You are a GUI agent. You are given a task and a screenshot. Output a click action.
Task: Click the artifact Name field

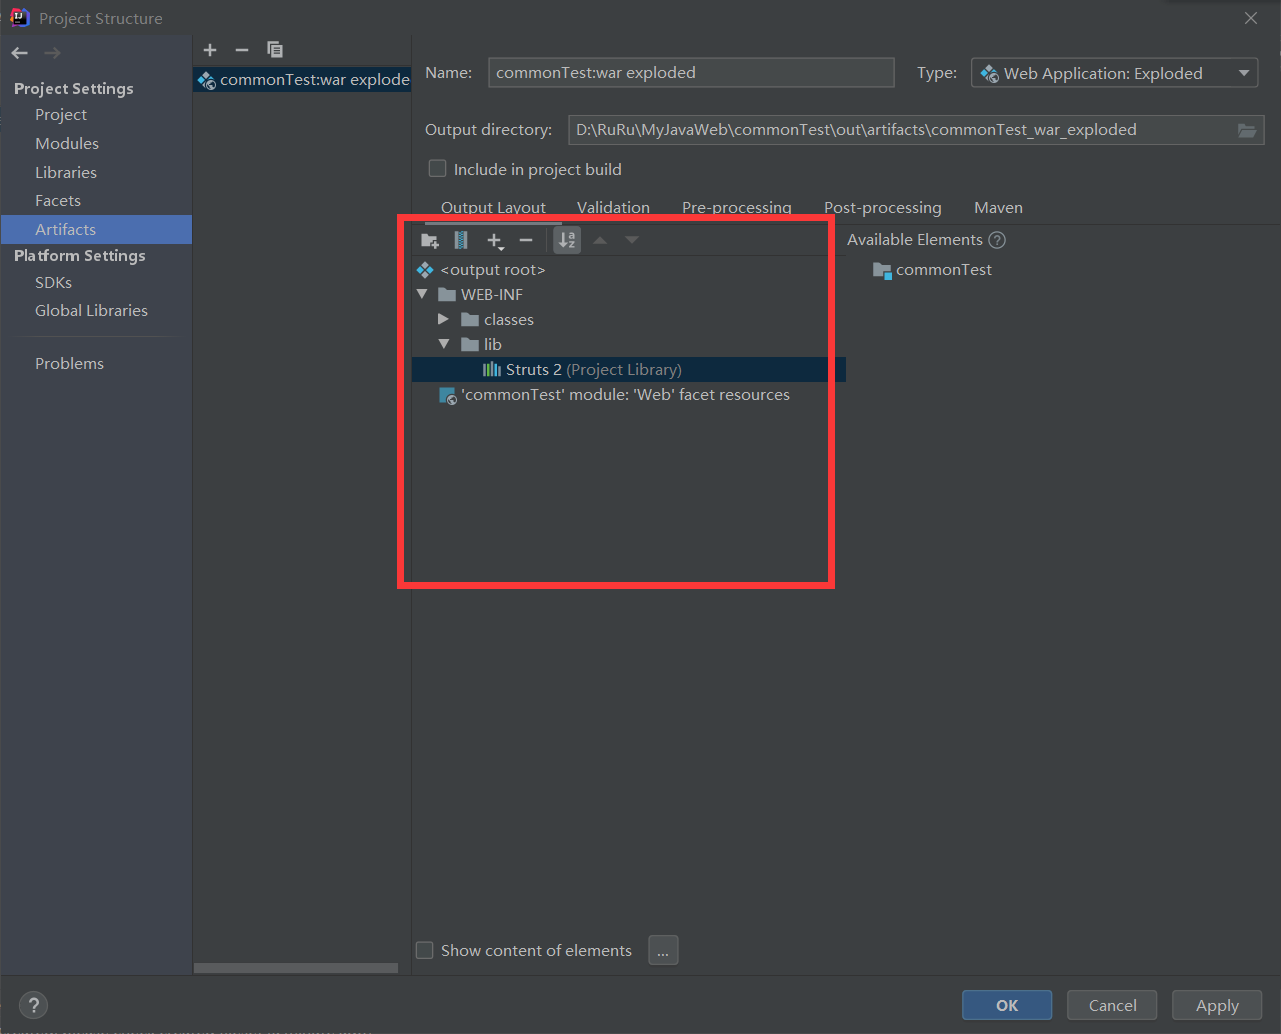point(691,72)
